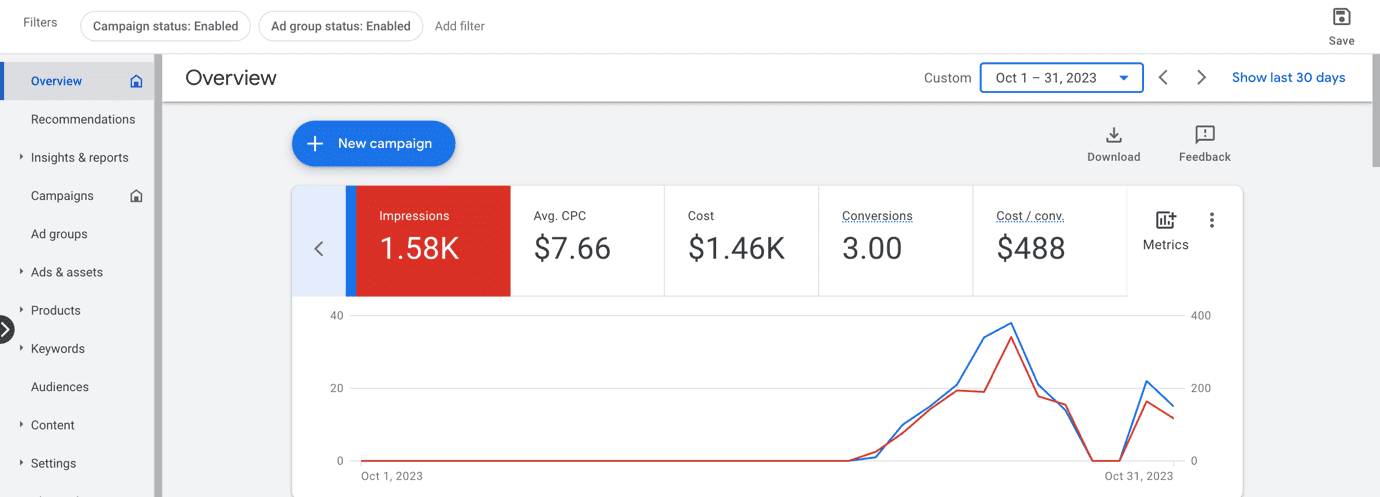The width and height of the screenshot is (1380, 497).
Task: Open the three-dot more options menu
Action: 1211,220
